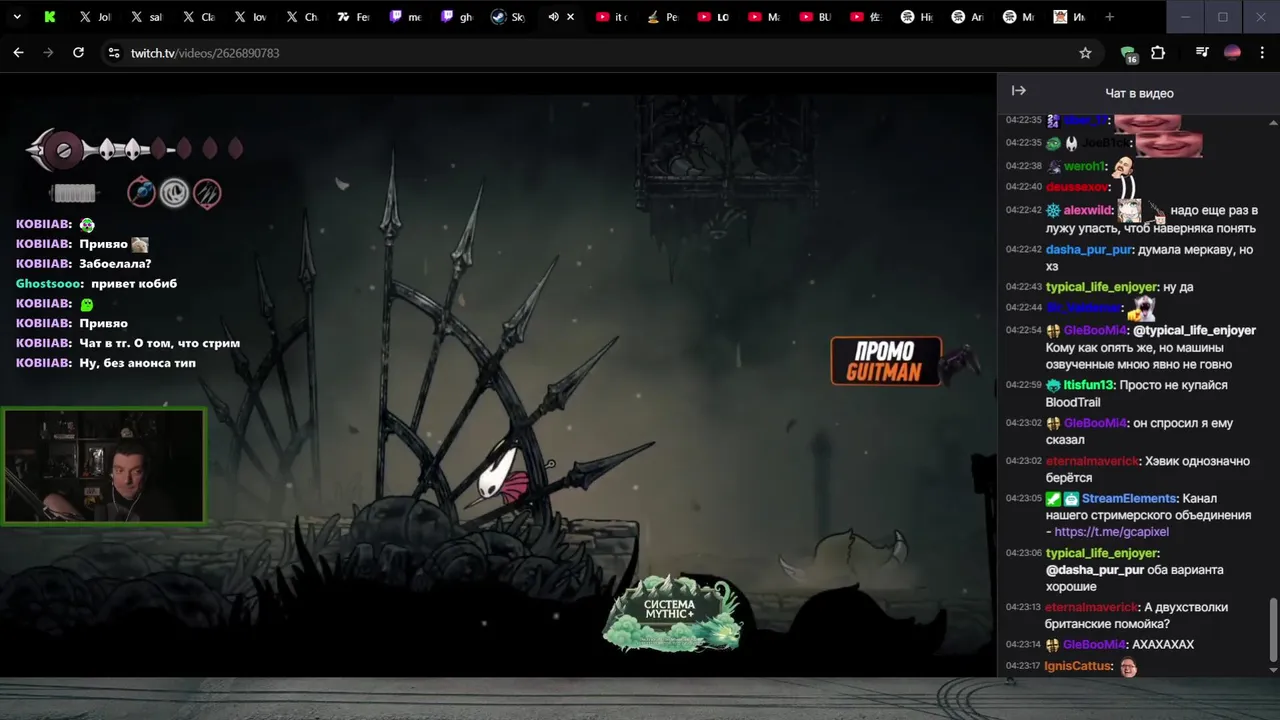This screenshot has width=1280, height=720.
Task: Click typical_life_enjoyer's name at 04:22:43
Action: coord(1101,287)
